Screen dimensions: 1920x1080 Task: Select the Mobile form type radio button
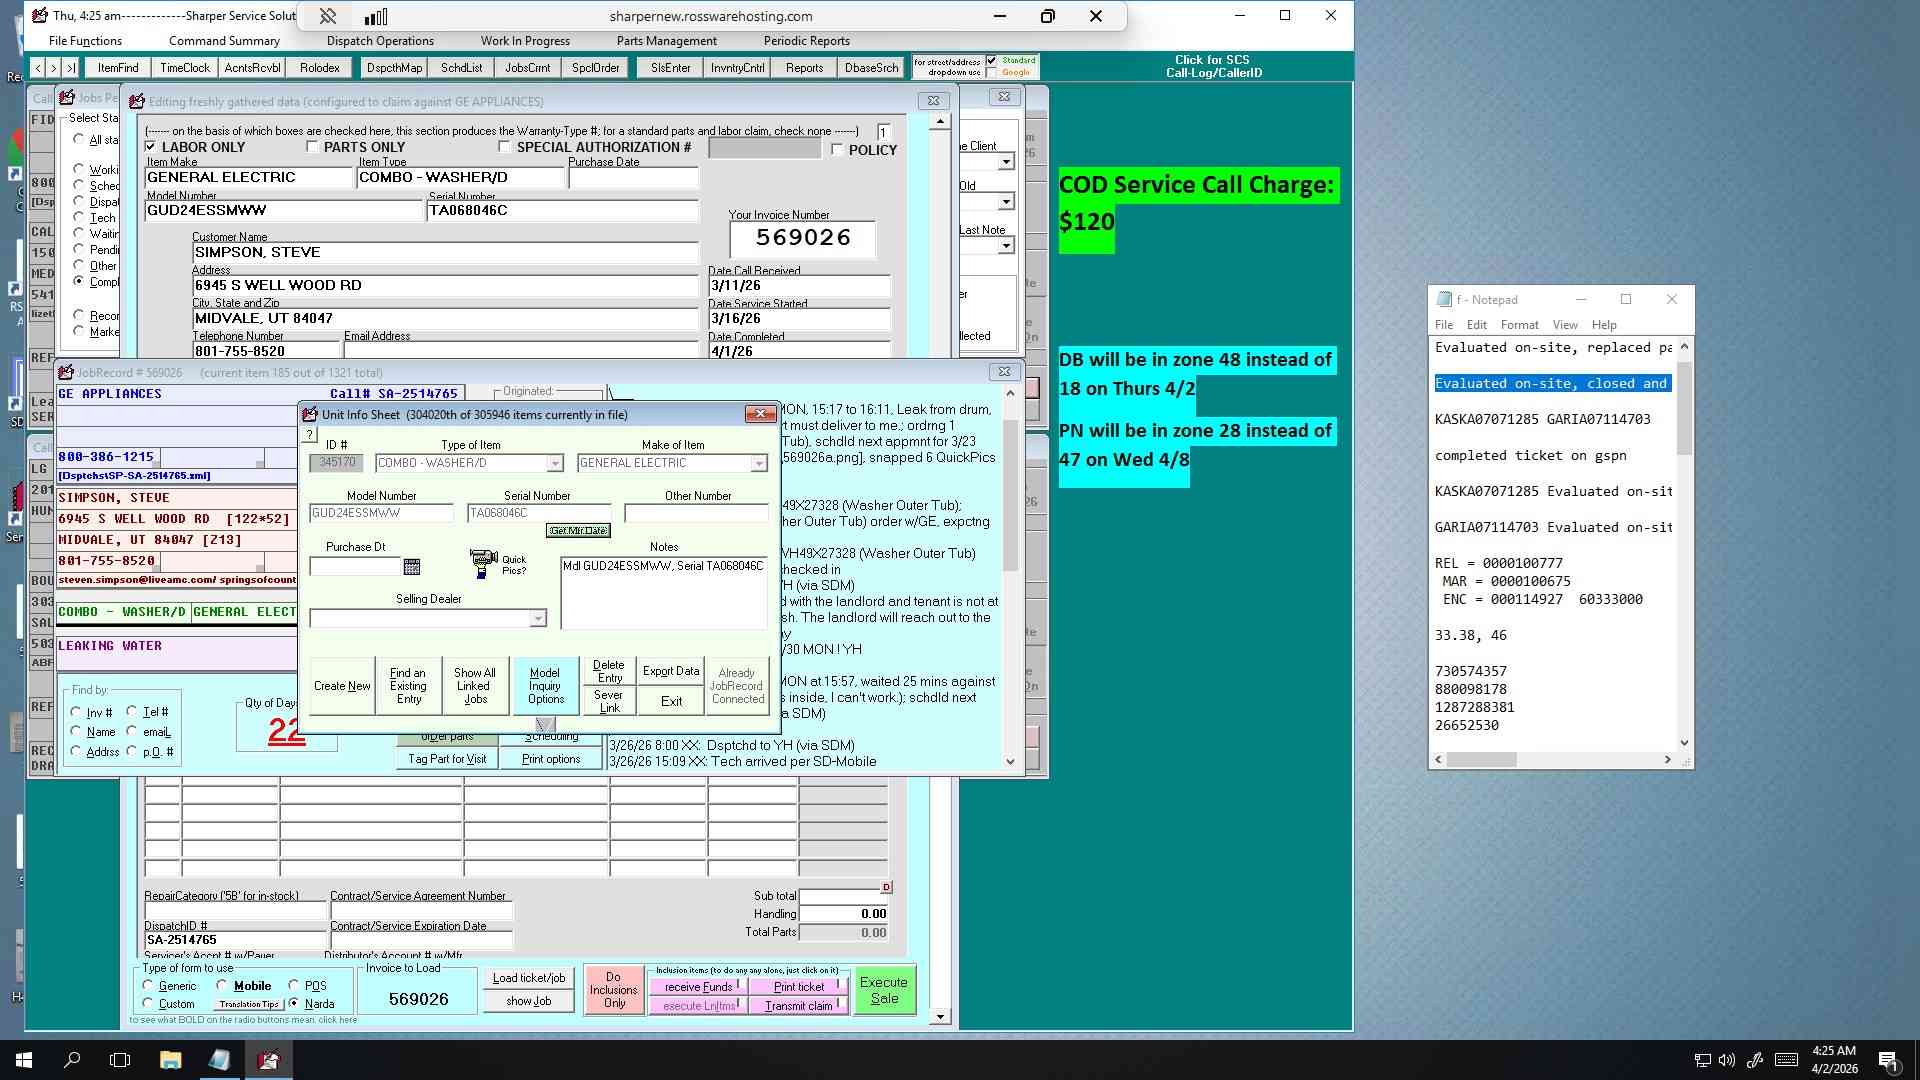(222, 986)
